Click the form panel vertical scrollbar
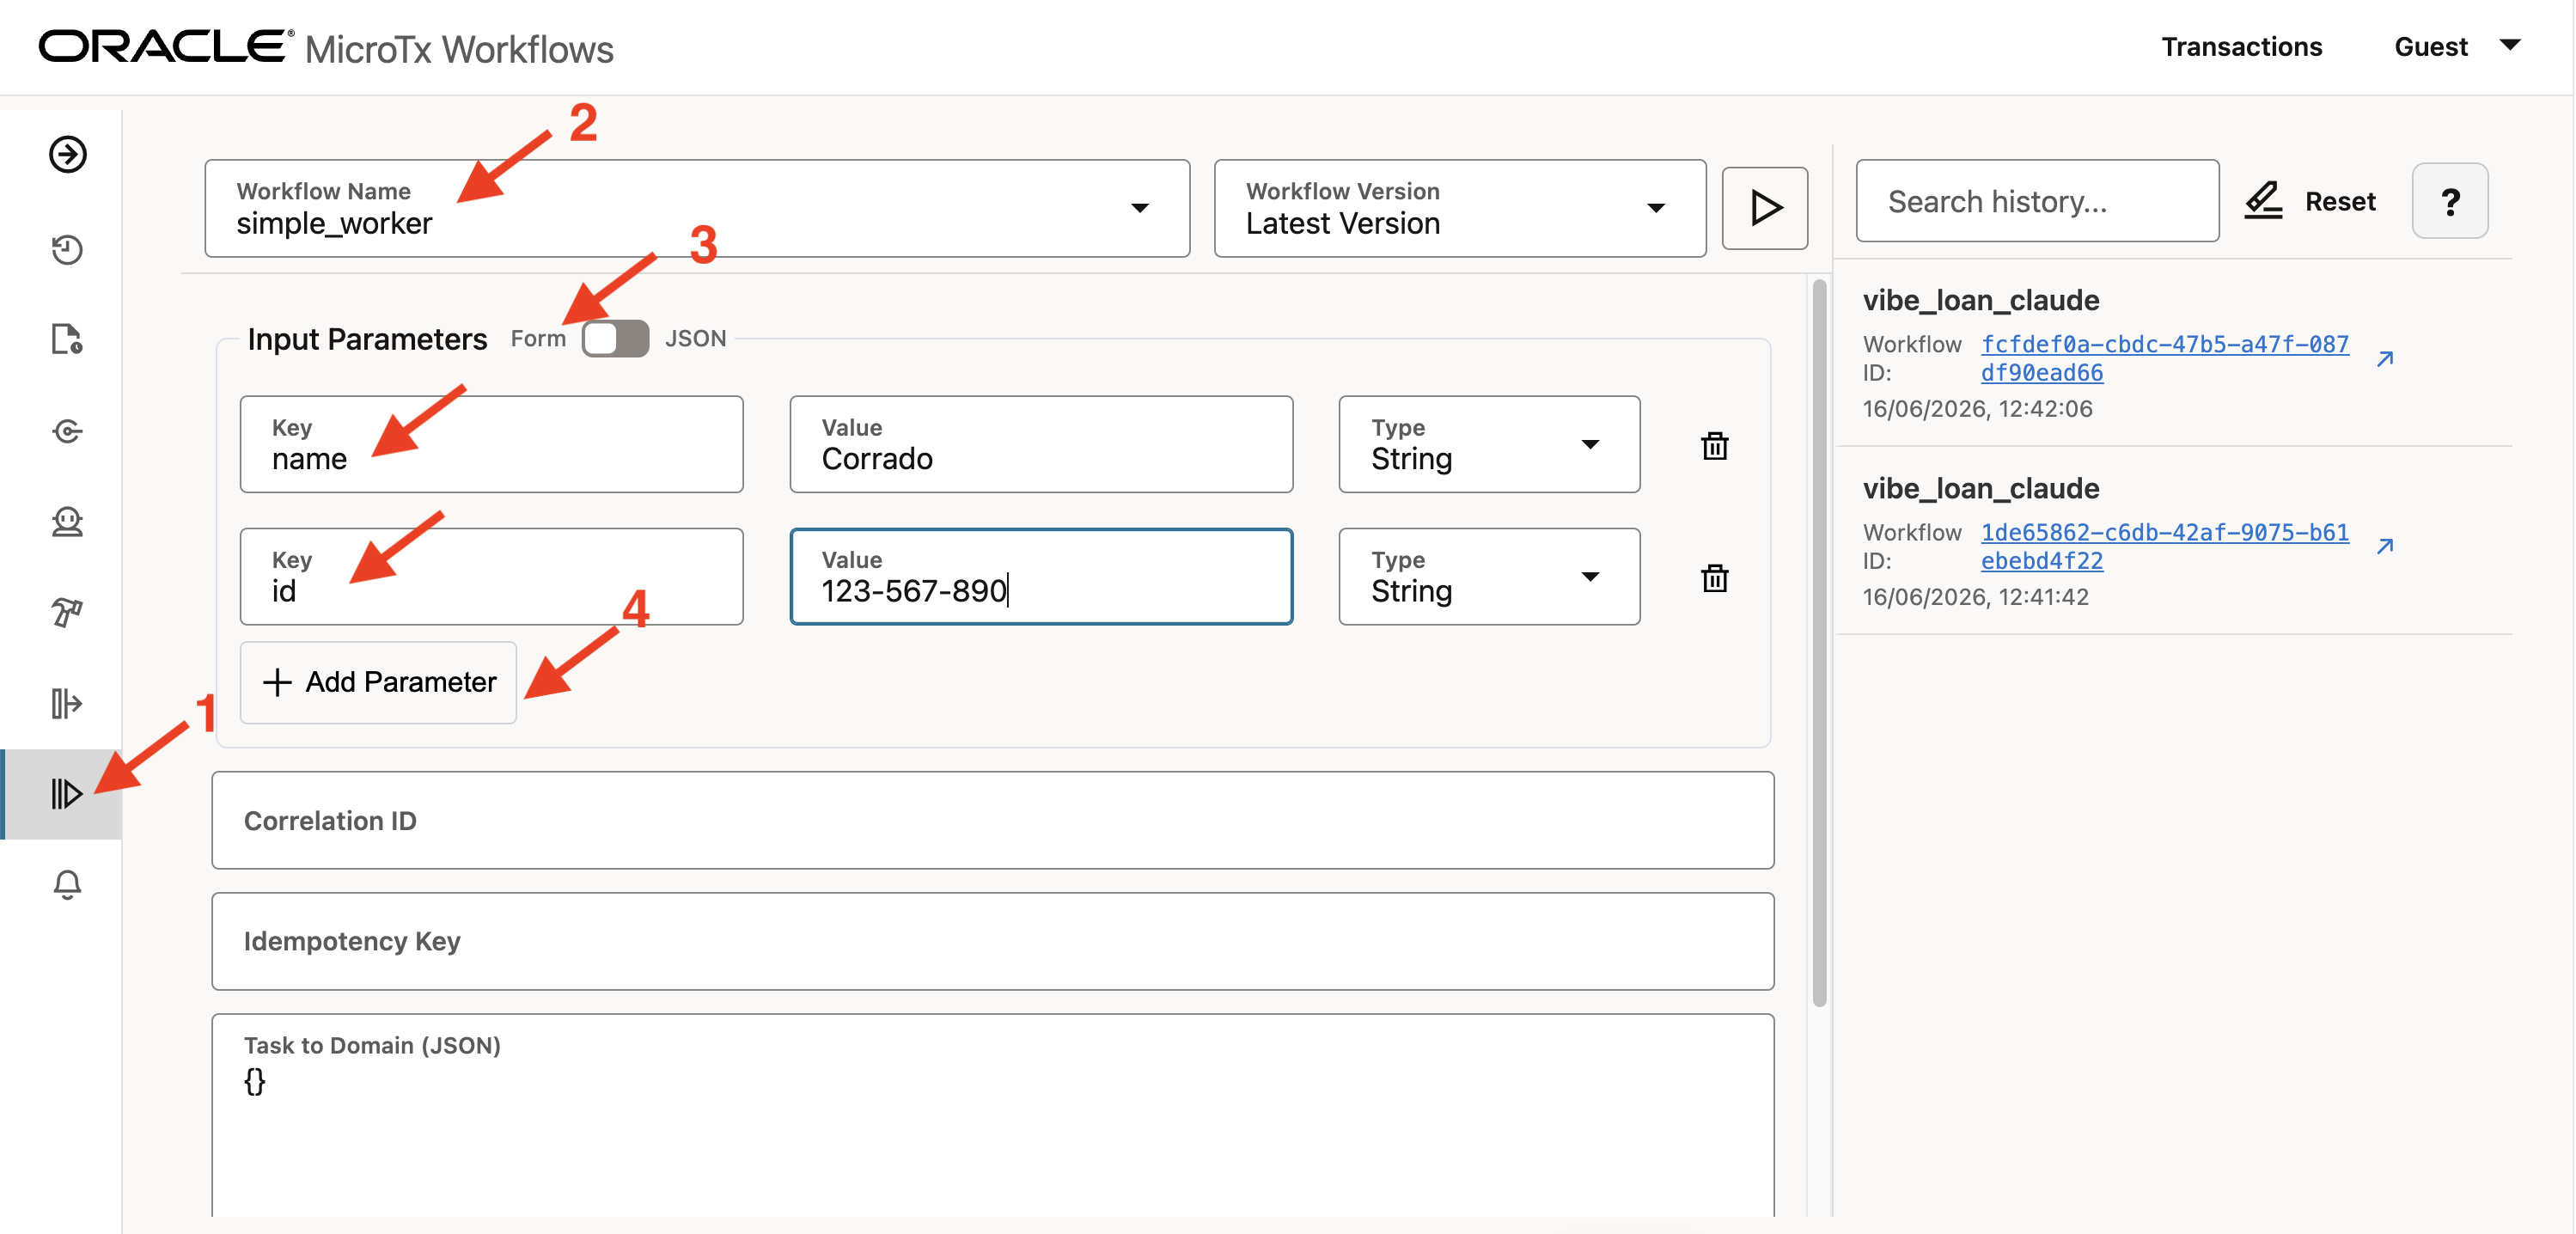The width and height of the screenshot is (2576, 1234). 1819,643
